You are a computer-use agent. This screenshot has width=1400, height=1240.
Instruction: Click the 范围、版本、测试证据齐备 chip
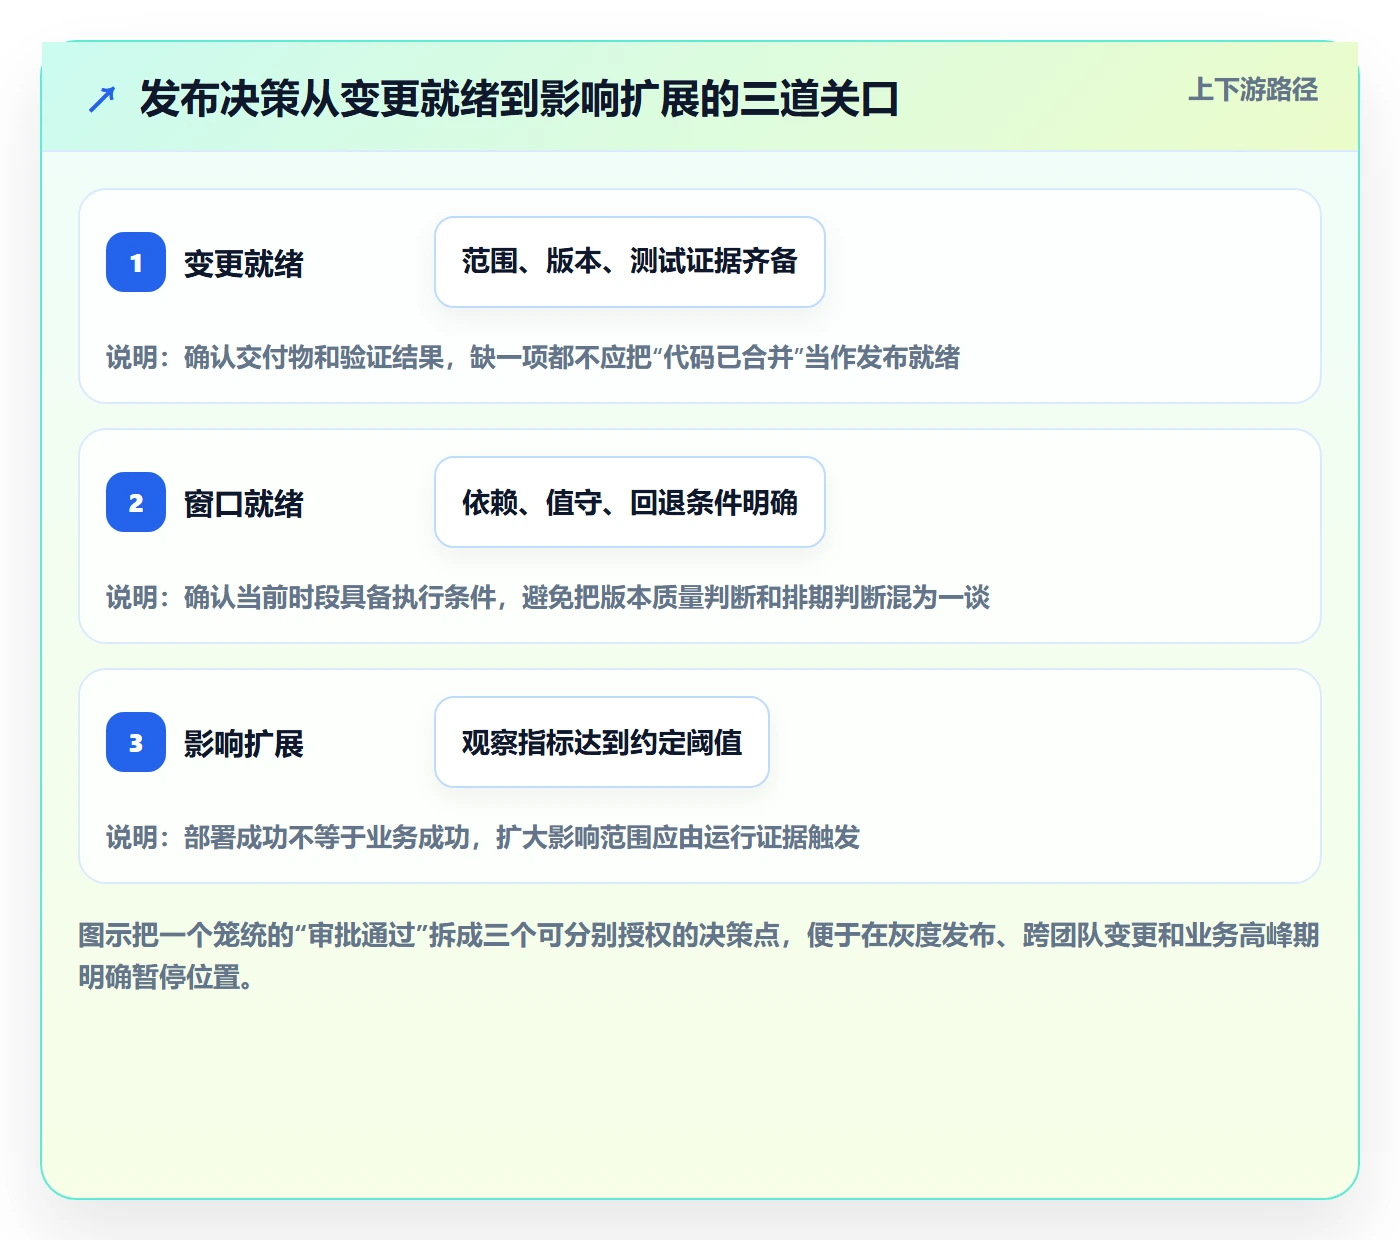pos(630,262)
